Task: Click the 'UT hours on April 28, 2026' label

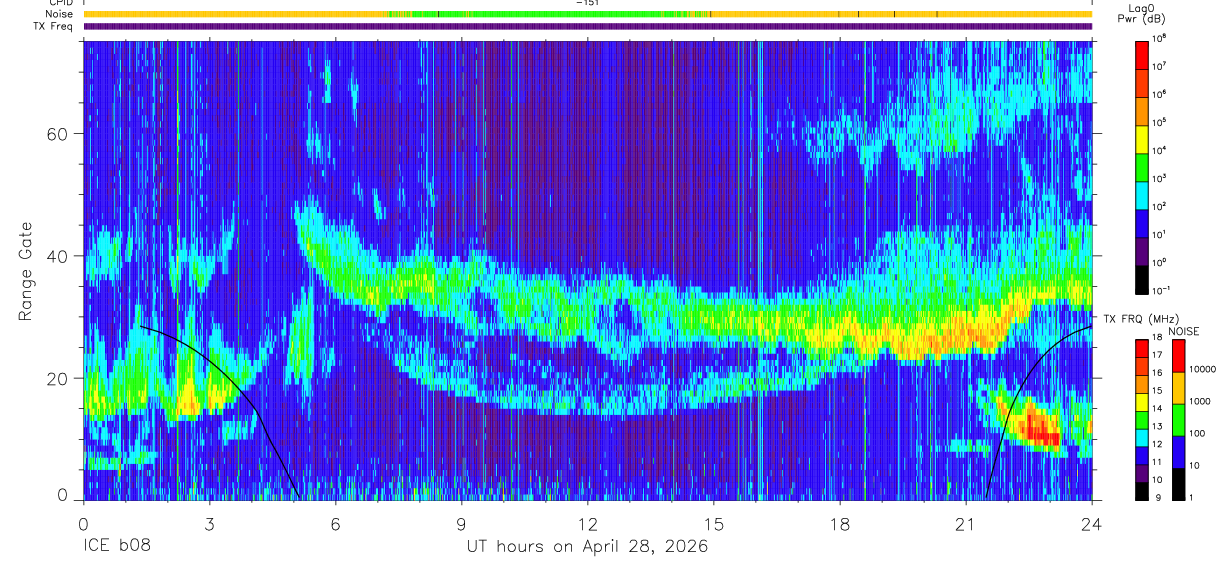Action: (x=587, y=546)
